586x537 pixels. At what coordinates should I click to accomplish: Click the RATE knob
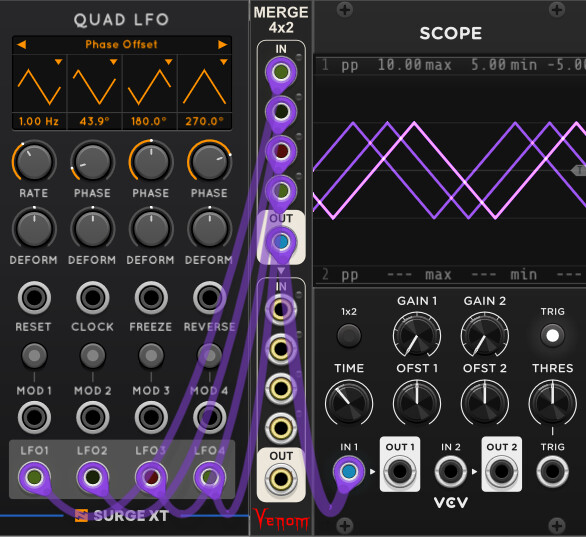click(x=34, y=162)
